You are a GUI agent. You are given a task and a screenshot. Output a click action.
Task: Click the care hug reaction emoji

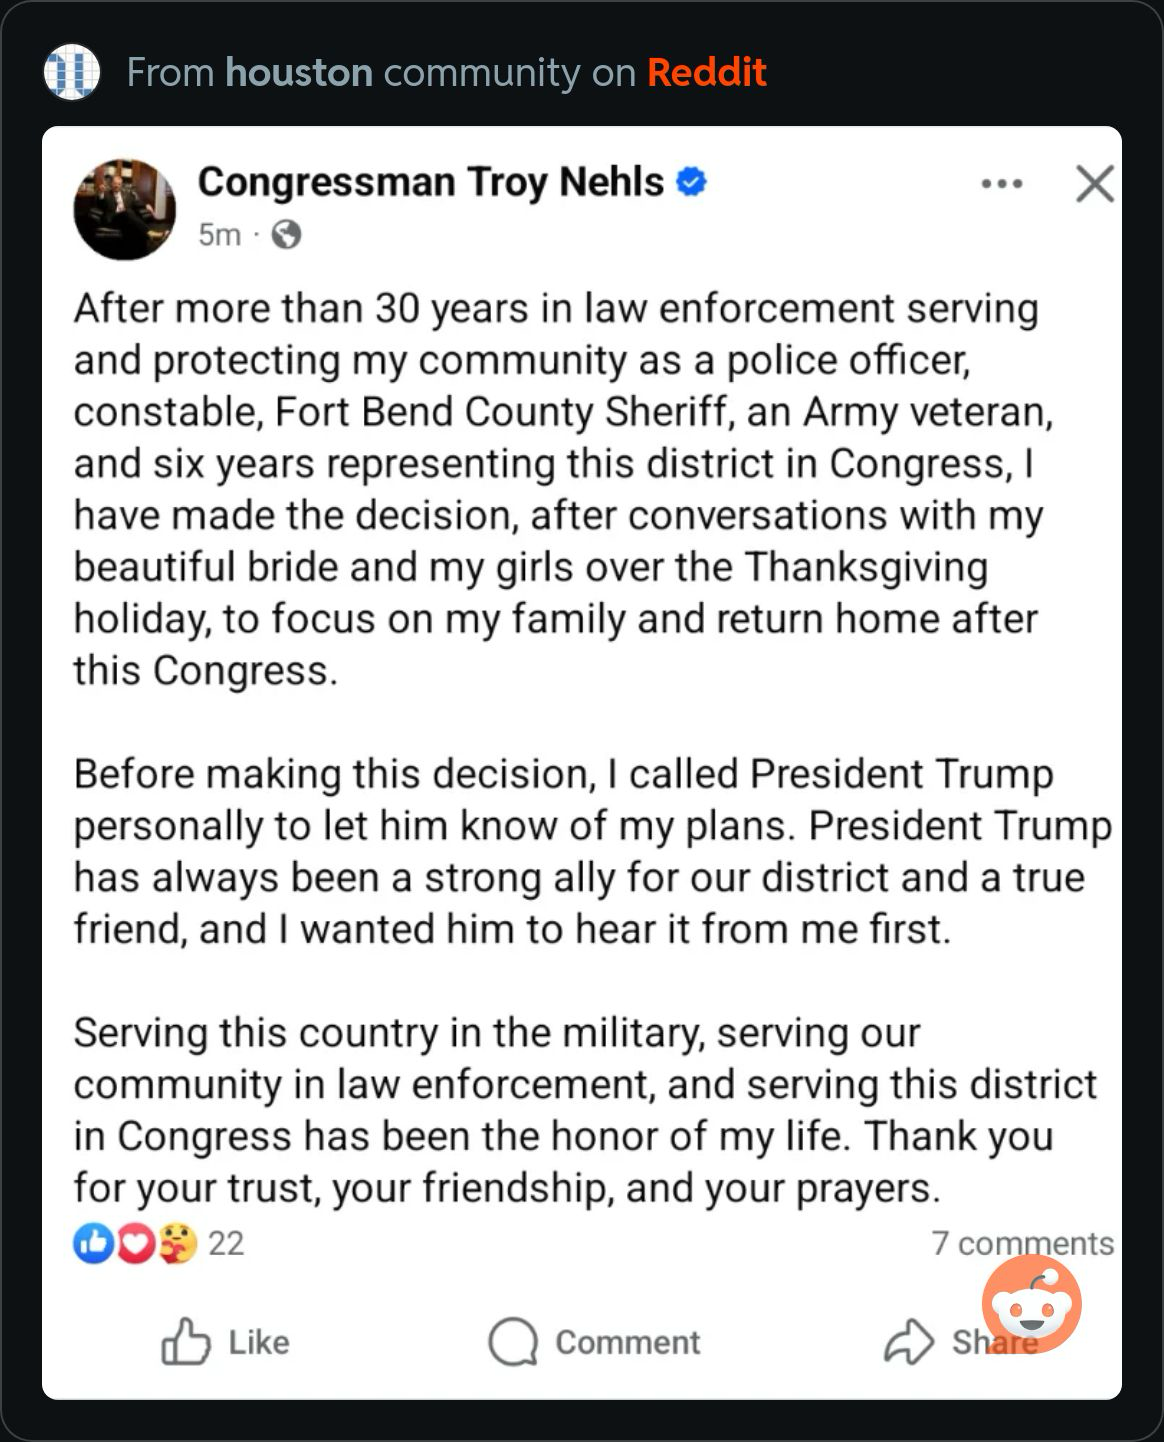pos(178,1243)
